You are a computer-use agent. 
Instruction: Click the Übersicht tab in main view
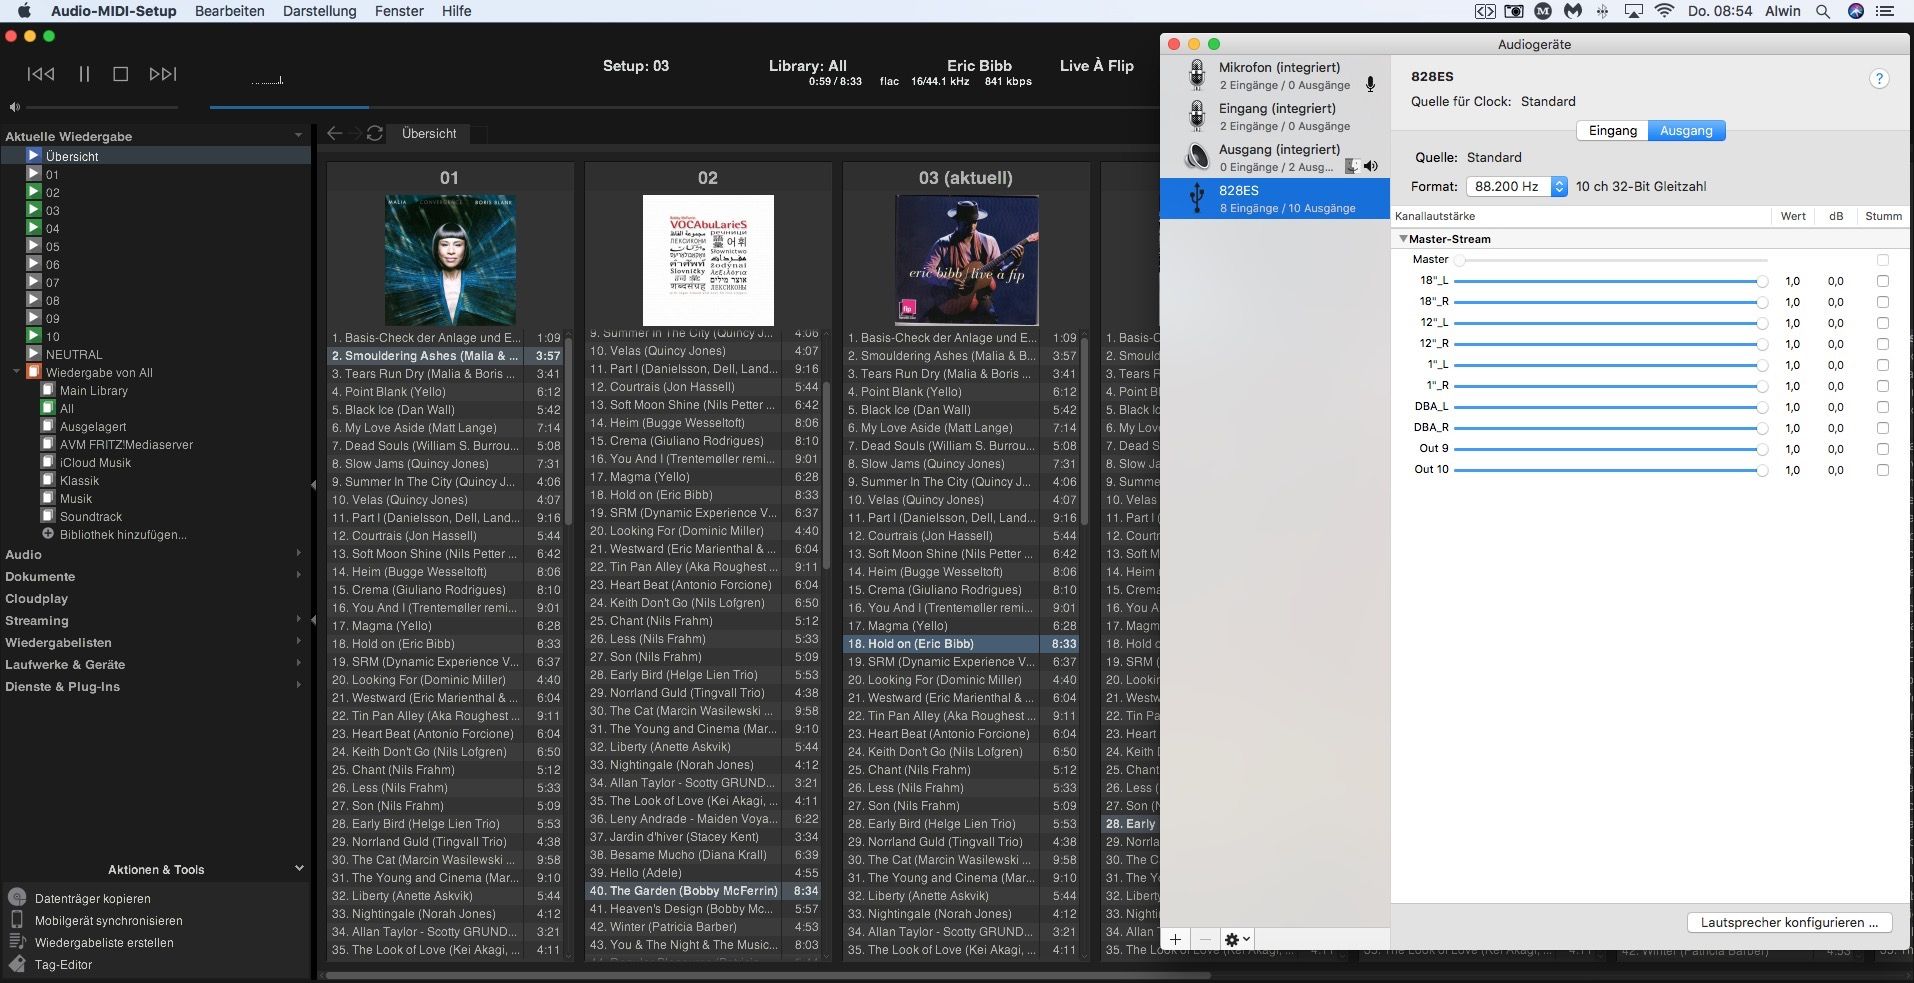[429, 133]
